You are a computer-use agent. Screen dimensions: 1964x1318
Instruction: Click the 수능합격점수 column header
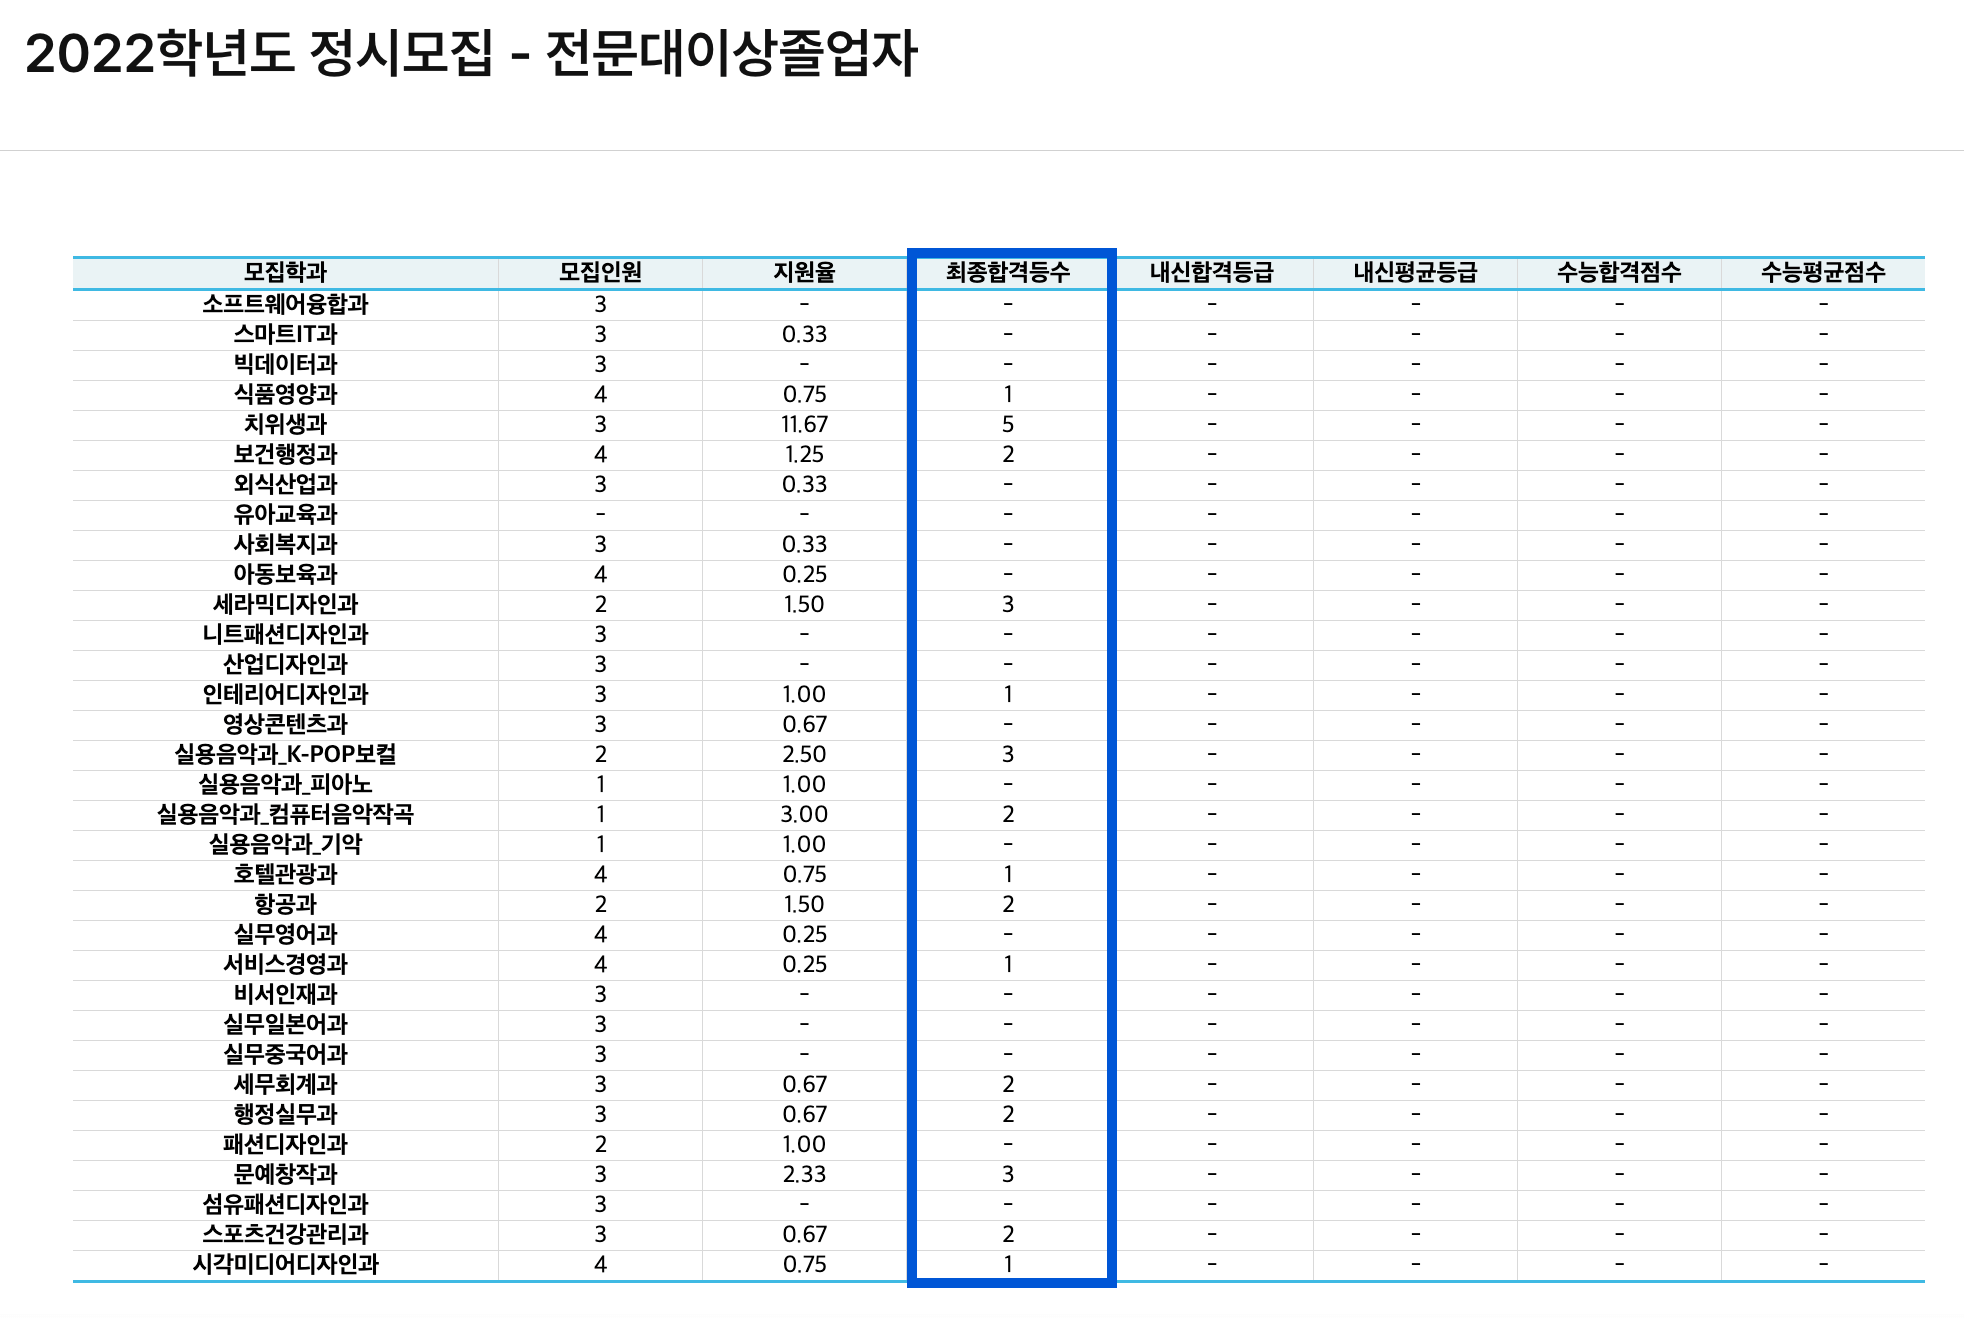click(1620, 272)
